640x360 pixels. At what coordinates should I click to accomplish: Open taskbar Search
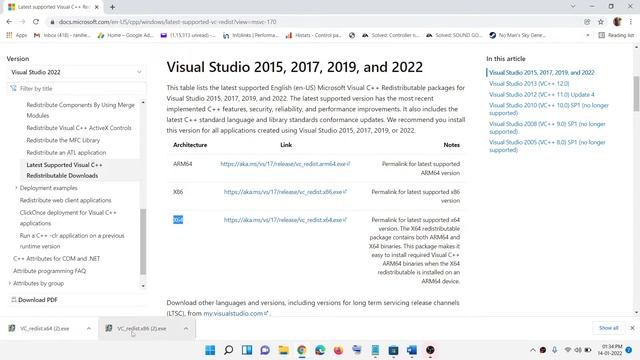click(x=229, y=350)
